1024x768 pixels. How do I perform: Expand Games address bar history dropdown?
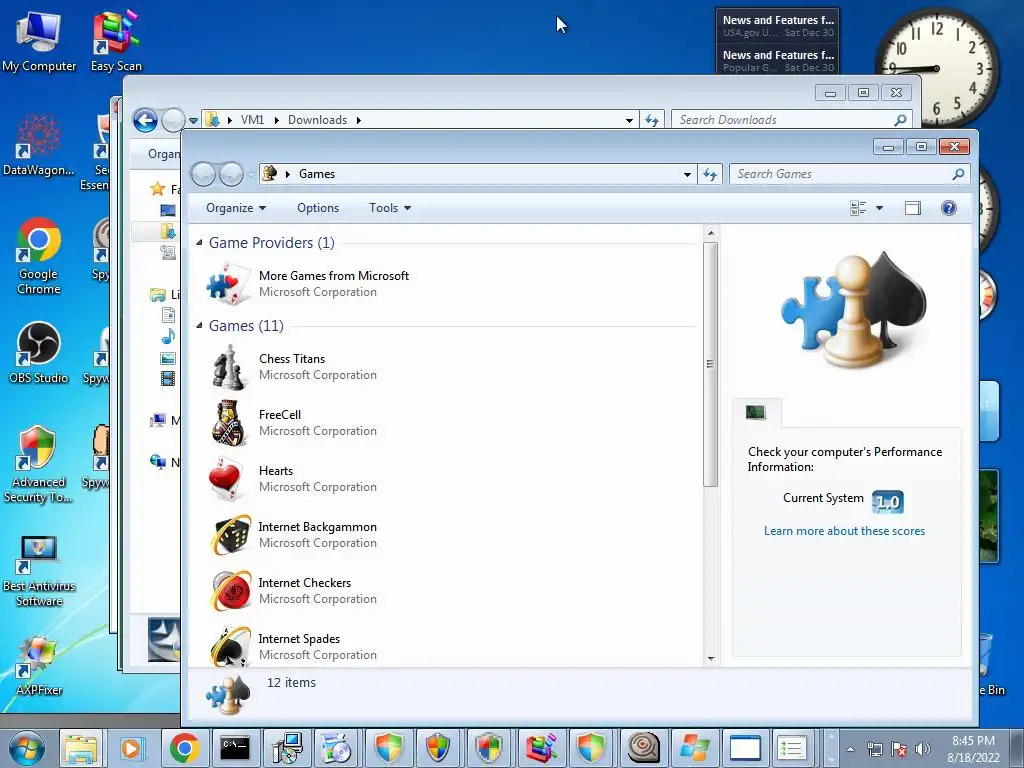pos(687,174)
